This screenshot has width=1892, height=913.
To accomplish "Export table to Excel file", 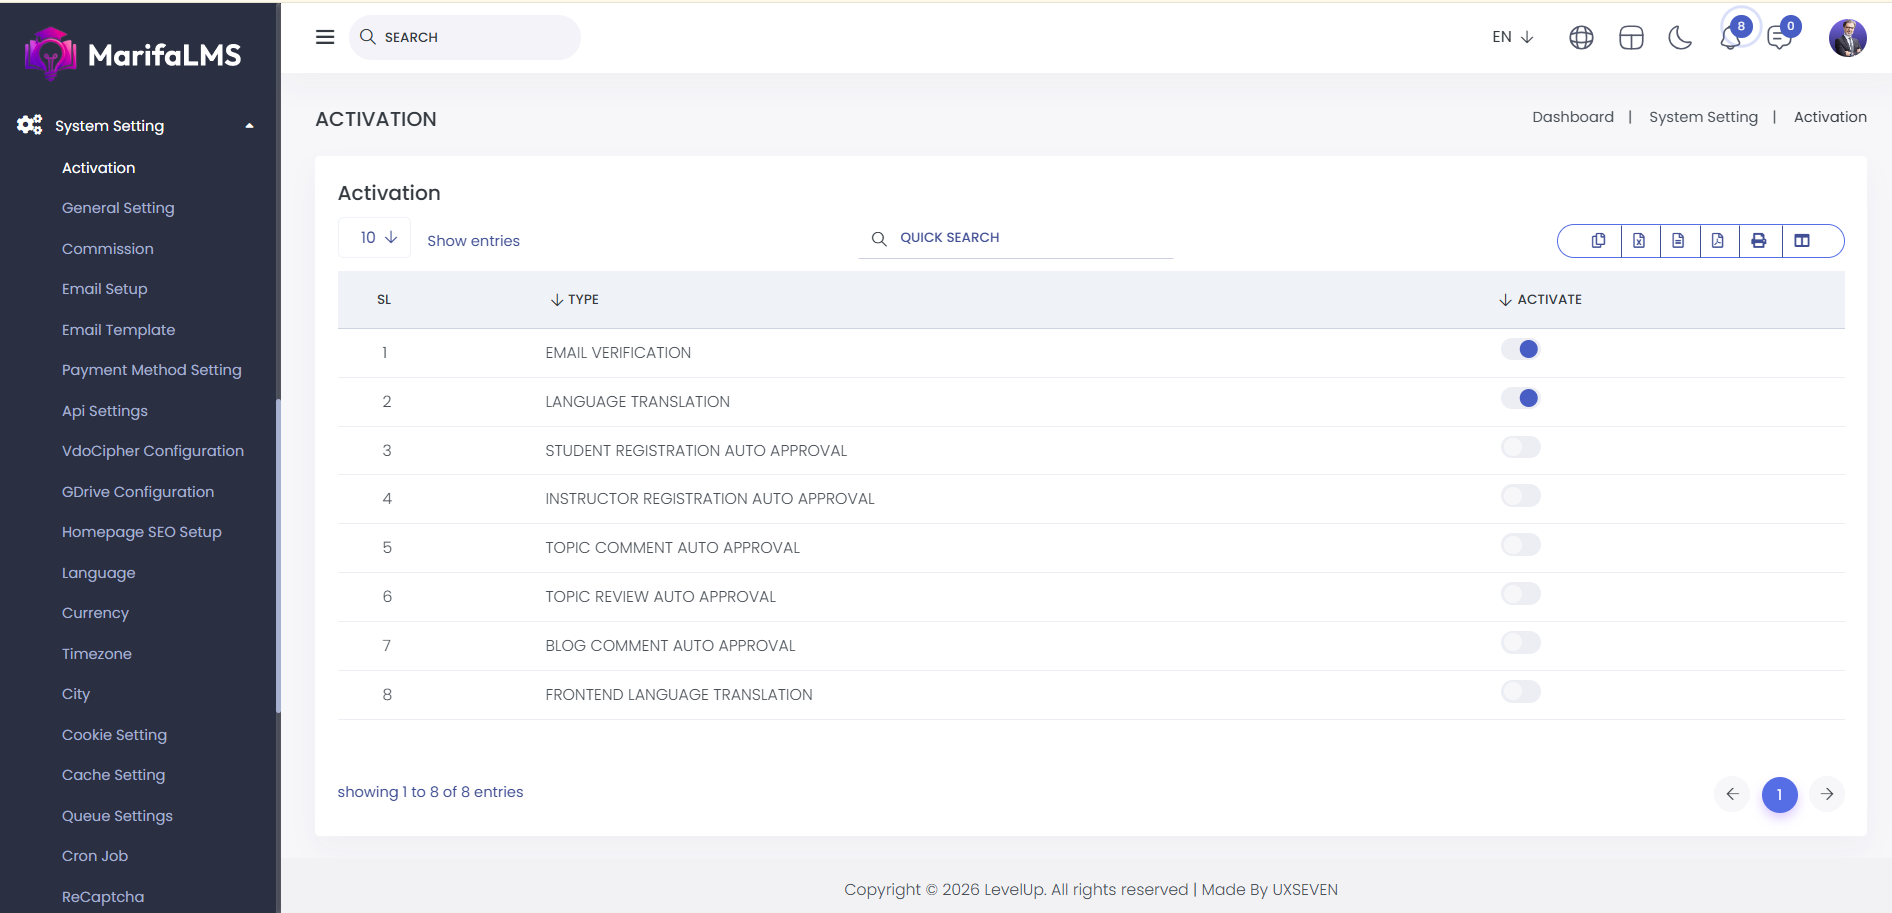I will [1639, 241].
